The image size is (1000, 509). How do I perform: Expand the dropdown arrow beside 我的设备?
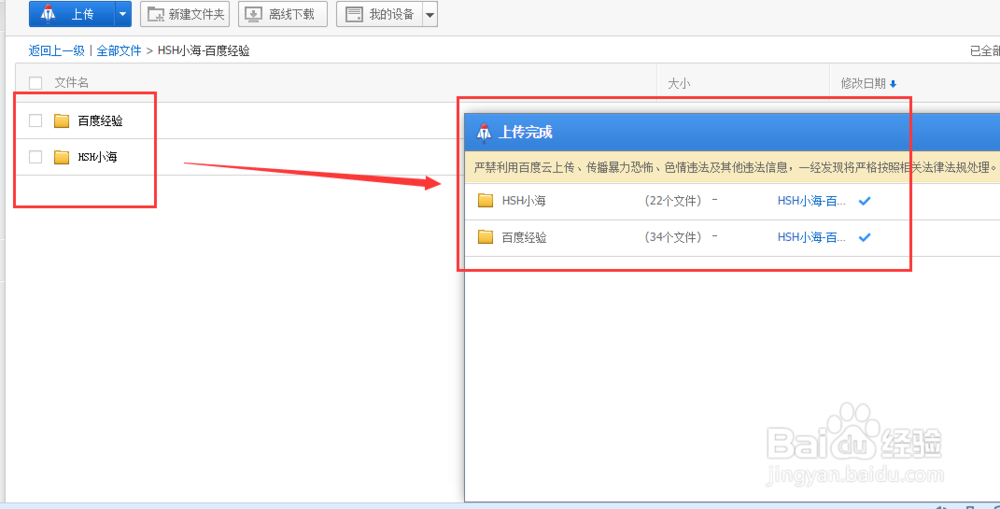click(x=430, y=14)
